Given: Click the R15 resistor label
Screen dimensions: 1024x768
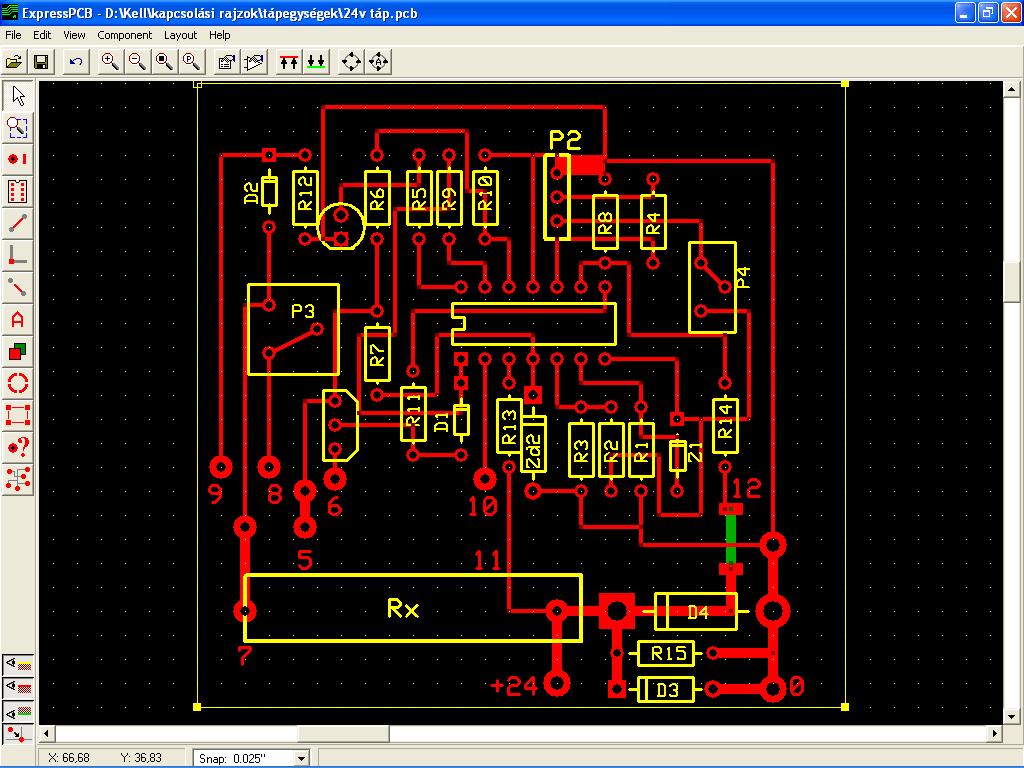Looking at the screenshot, I should (x=669, y=653).
